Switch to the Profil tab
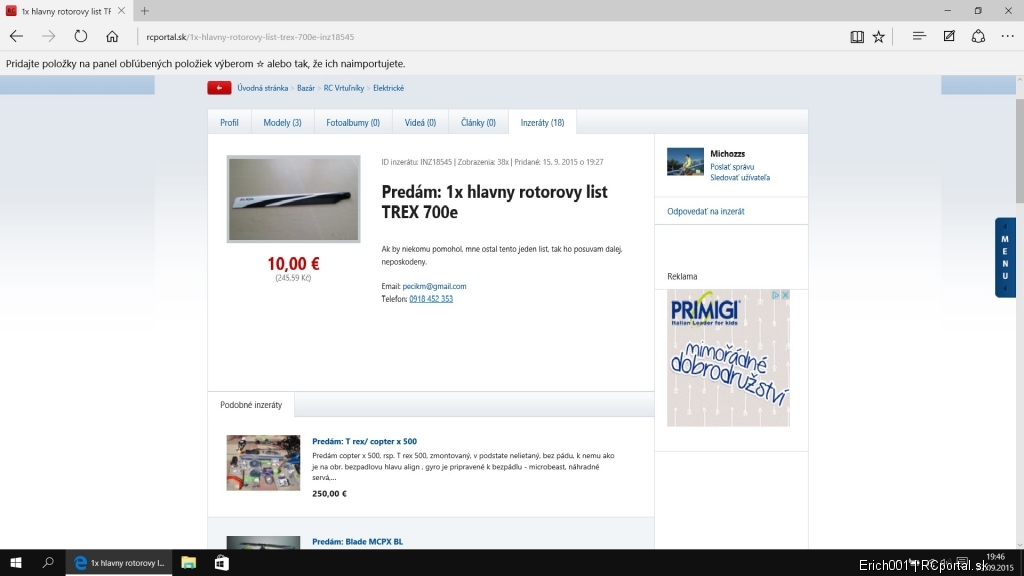The height and width of the screenshot is (576, 1024). [x=229, y=122]
